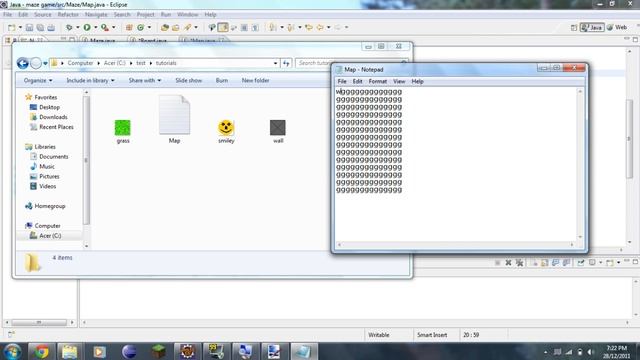
Task: Open Notepad Help menu
Action: (417, 82)
